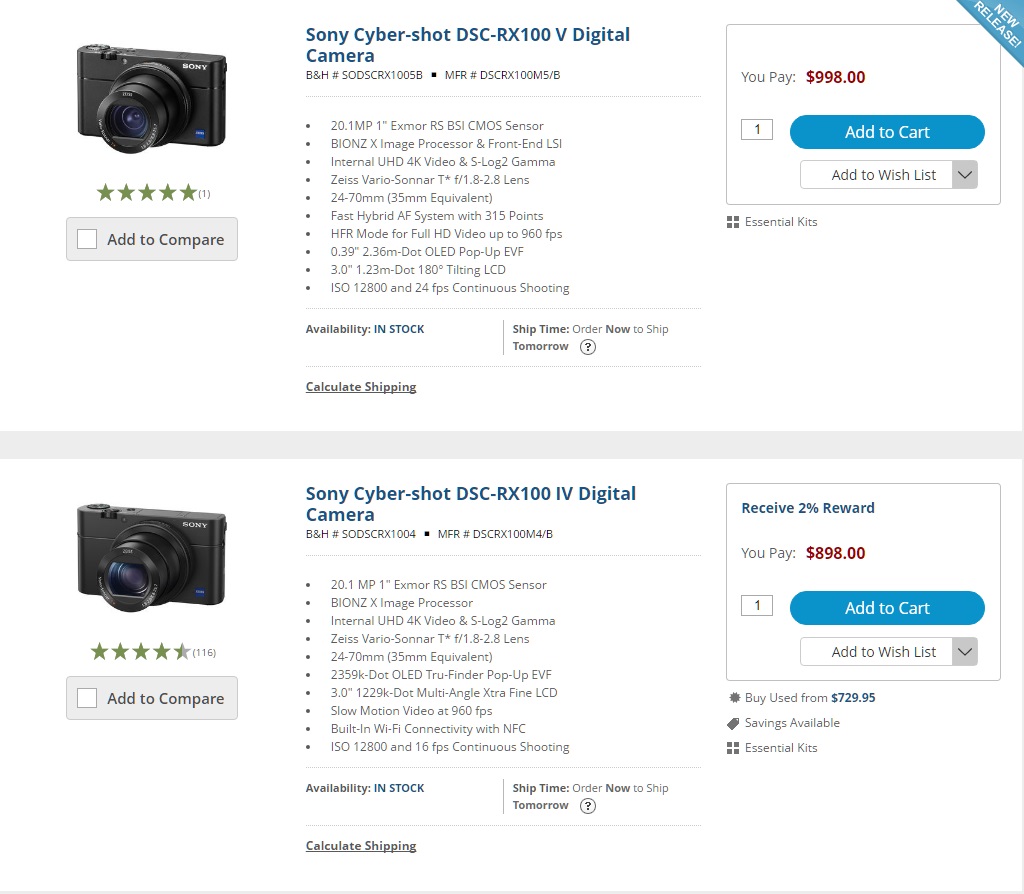Open Essential Kits grid icon for RX100 V
This screenshot has width=1024, height=894.
pos(732,222)
